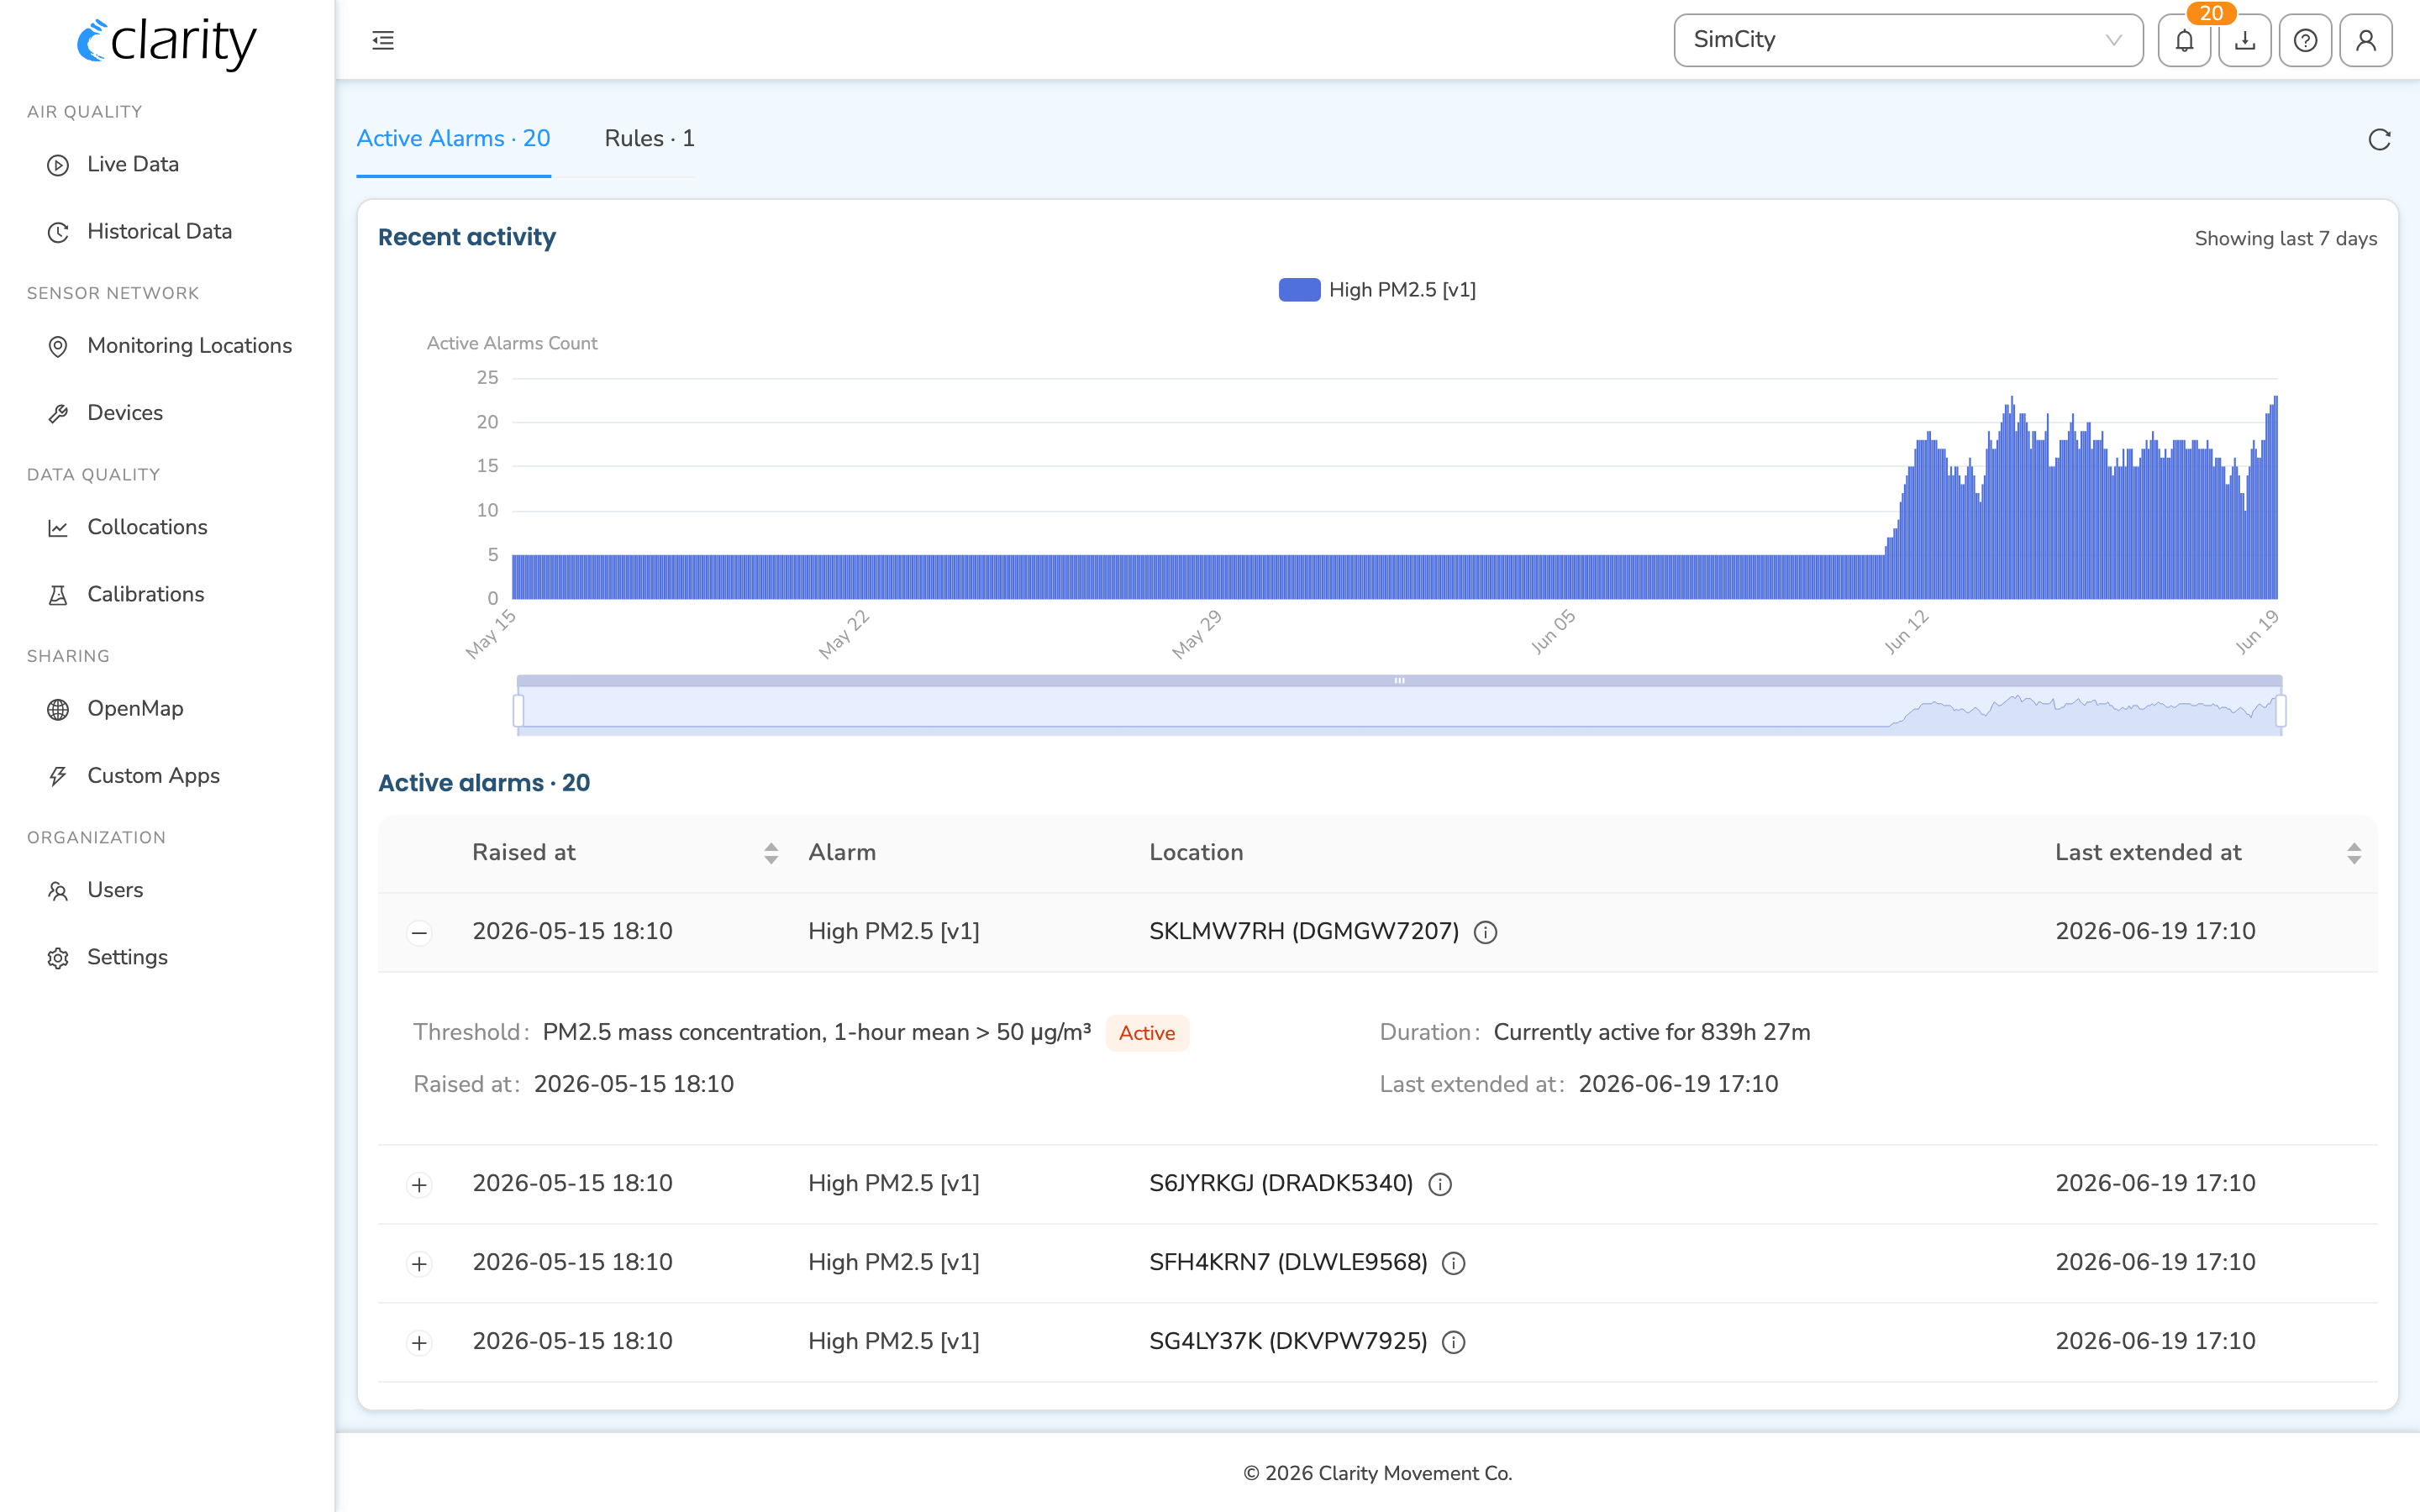2420x1512 pixels.
Task: Click the Collocations chart icon
Action: coord(58,527)
